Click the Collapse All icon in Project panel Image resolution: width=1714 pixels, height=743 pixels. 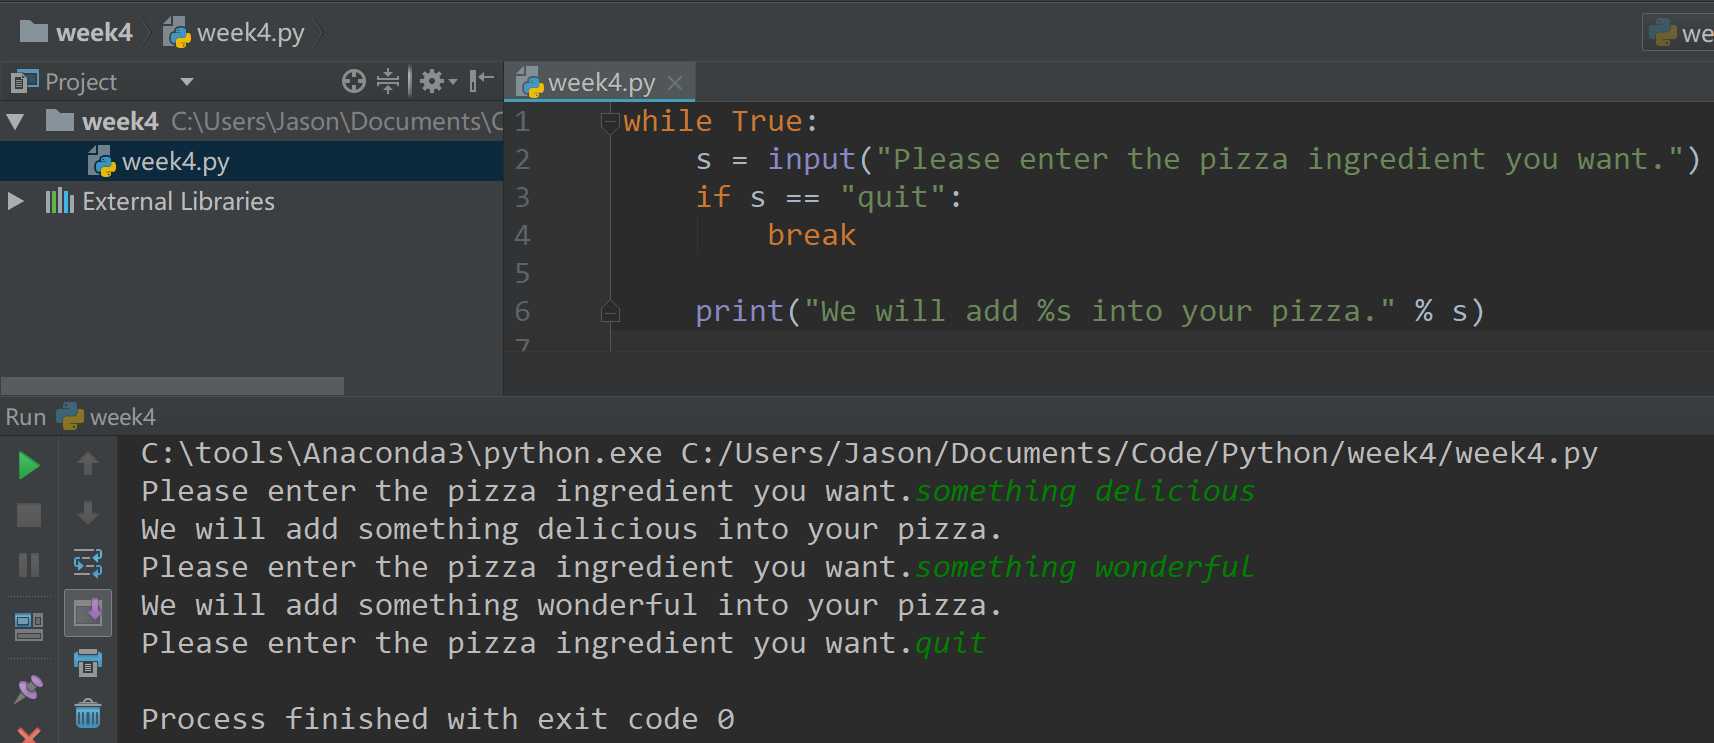coord(388,81)
